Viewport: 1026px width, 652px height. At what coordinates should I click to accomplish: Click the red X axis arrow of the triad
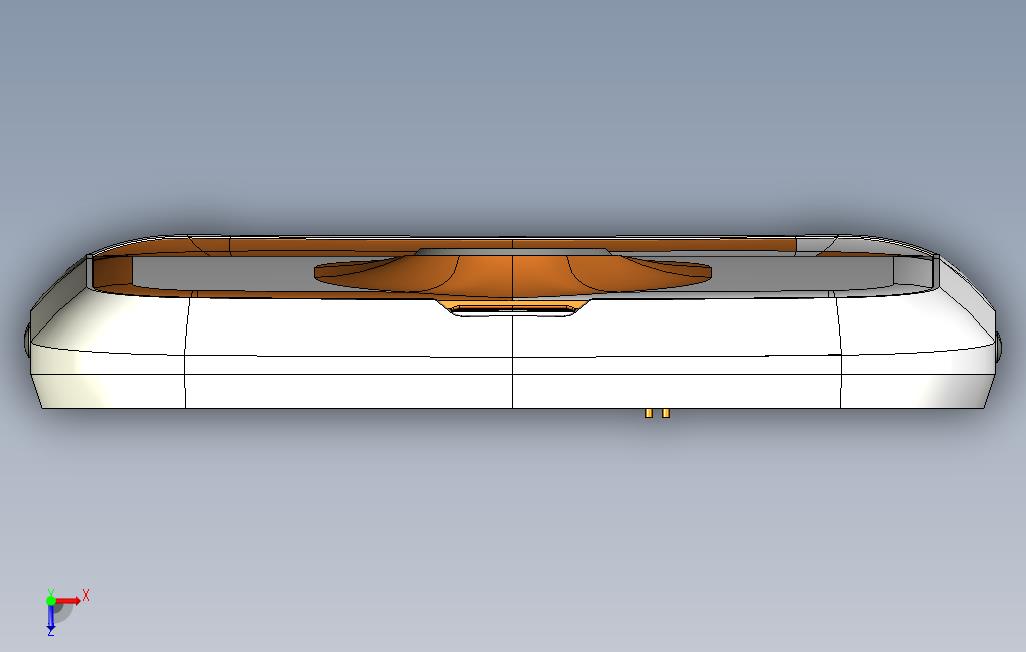[69, 600]
